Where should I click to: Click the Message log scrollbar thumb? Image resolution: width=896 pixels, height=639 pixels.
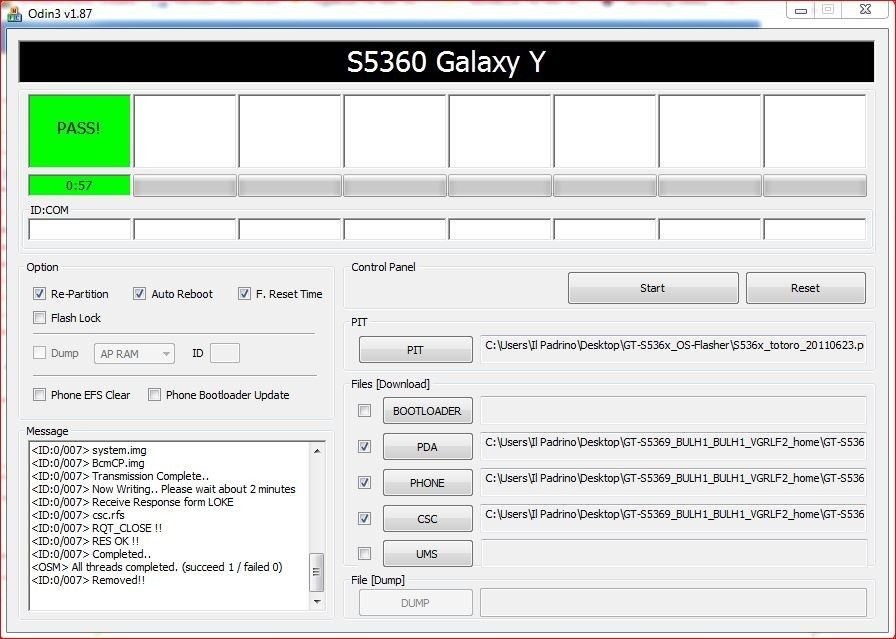[317, 572]
